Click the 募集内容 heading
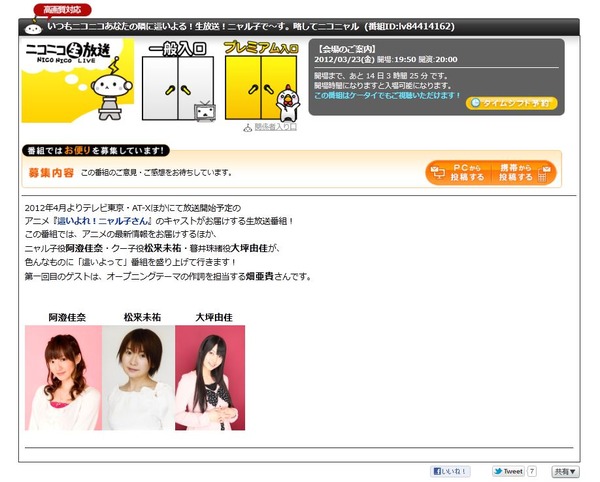 [51, 173]
